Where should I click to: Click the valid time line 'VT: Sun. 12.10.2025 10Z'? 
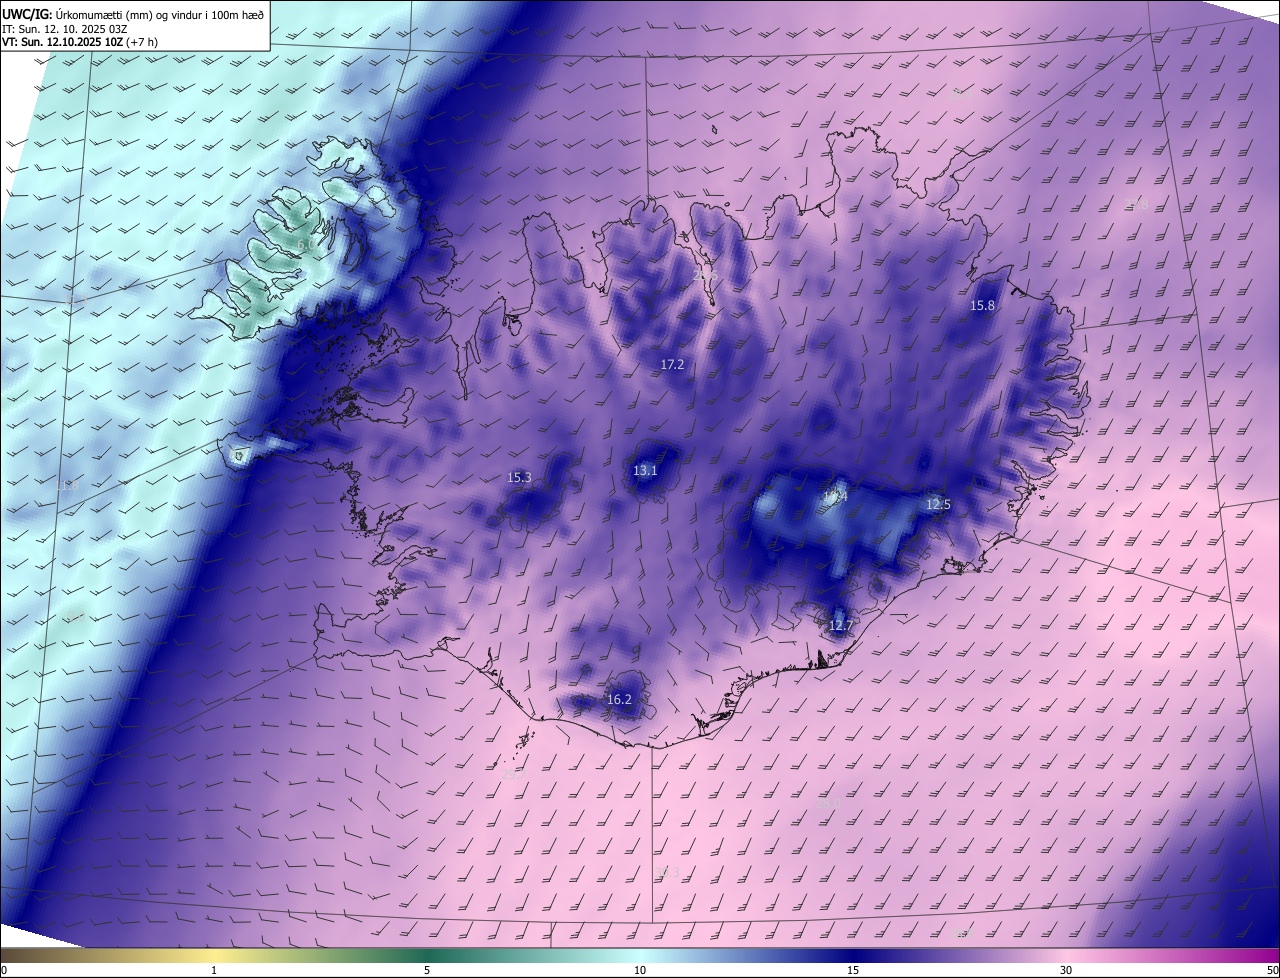point(63,42)
